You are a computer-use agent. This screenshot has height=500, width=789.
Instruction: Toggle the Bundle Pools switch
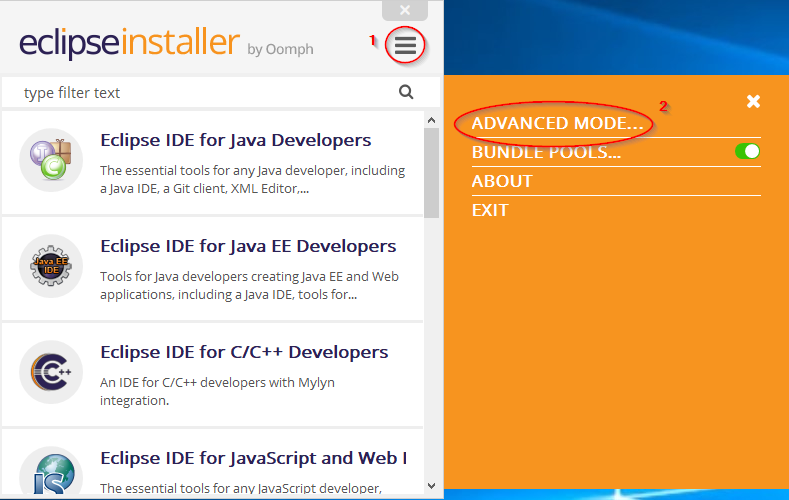coord(747,151)
